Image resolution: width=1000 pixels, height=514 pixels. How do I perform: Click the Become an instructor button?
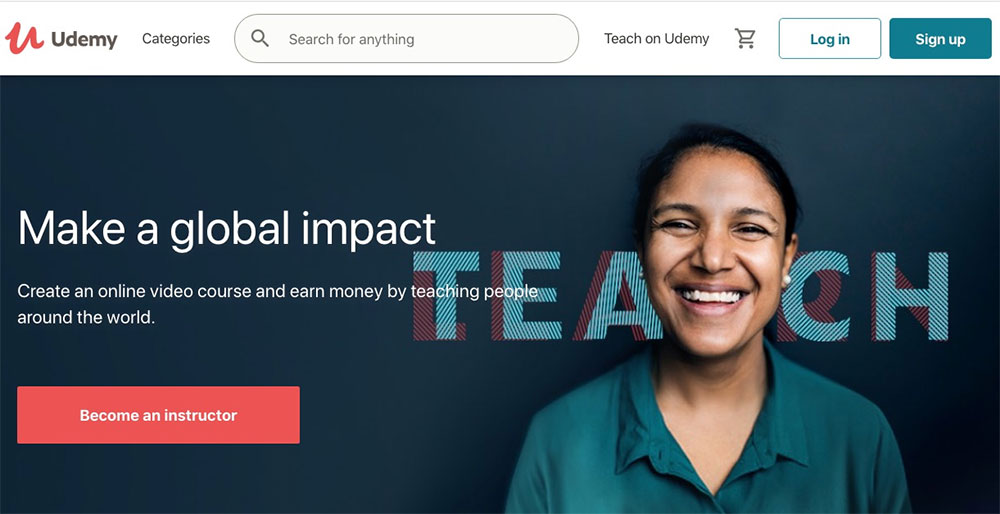pyautogui.click(x=158, y=415)
